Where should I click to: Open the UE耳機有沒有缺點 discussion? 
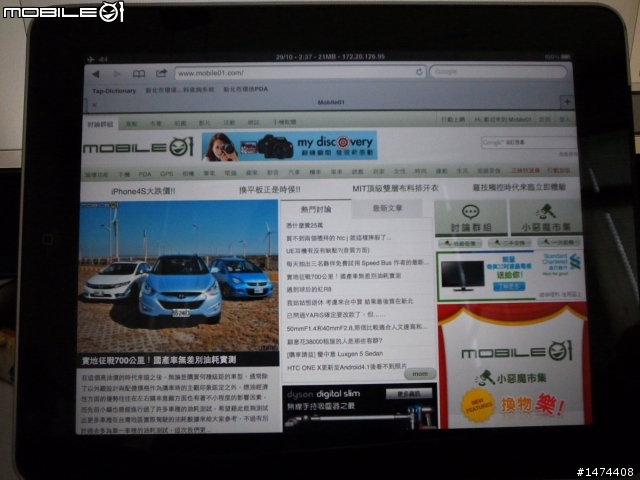coord(327,250)
